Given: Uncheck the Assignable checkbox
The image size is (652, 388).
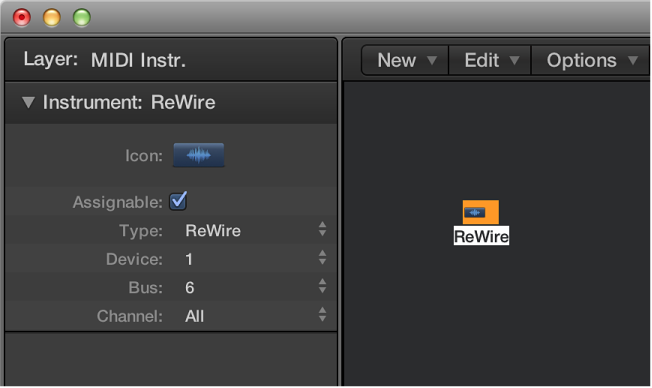Looking at the screenshot, I should pos(178,202).
